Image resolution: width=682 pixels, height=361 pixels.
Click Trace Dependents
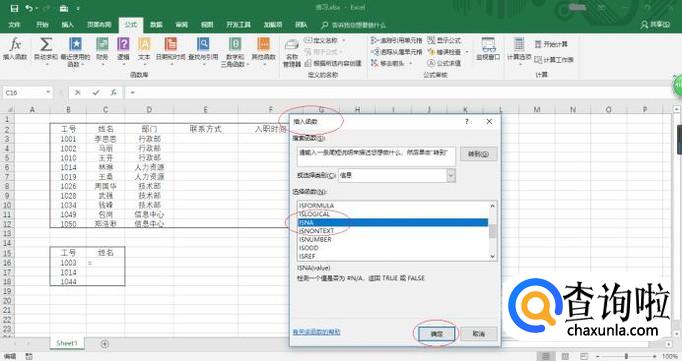pyautogui.click(x=396, y=52)
